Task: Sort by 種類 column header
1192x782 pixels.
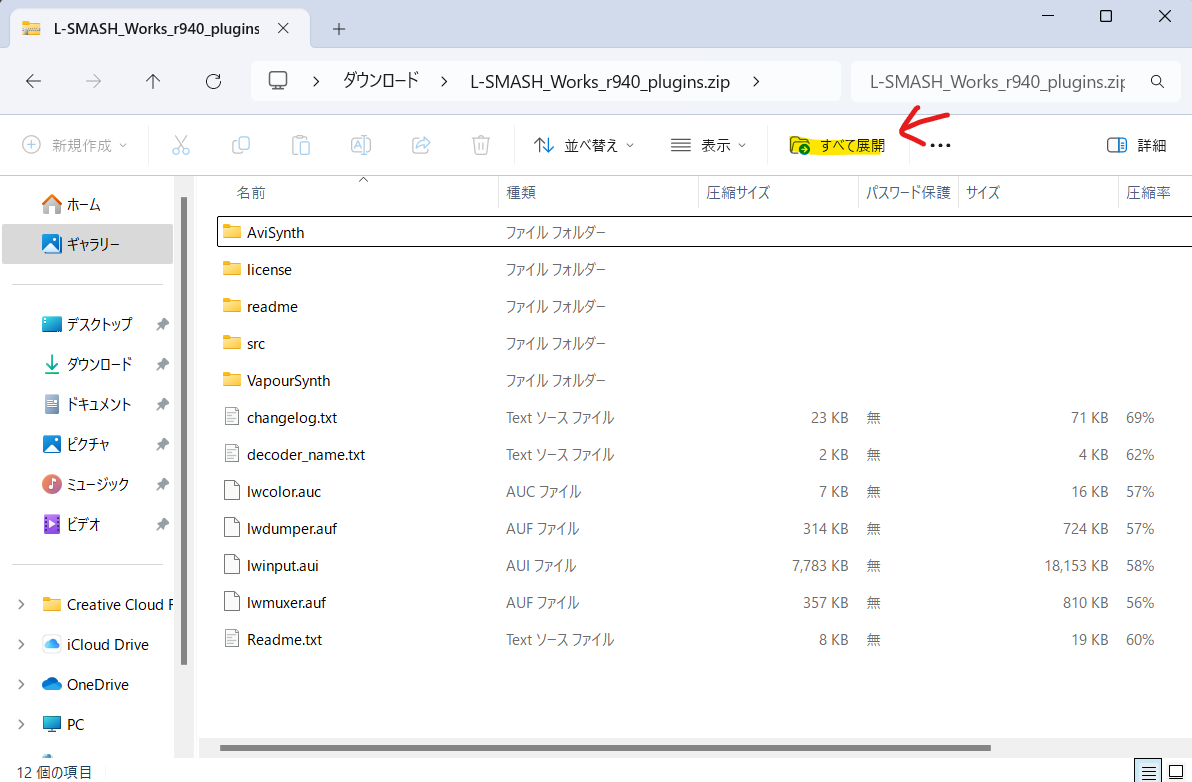Action: click(522, 193)
